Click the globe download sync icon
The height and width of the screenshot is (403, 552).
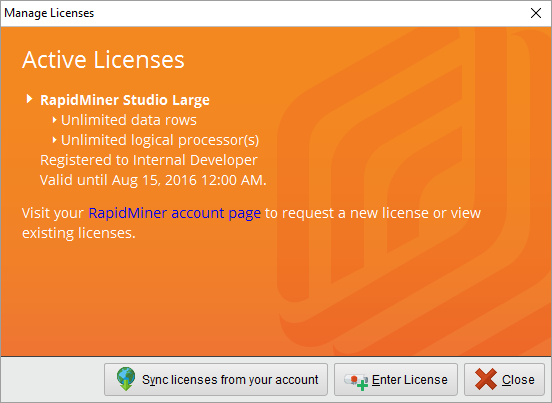pos(126,379)
